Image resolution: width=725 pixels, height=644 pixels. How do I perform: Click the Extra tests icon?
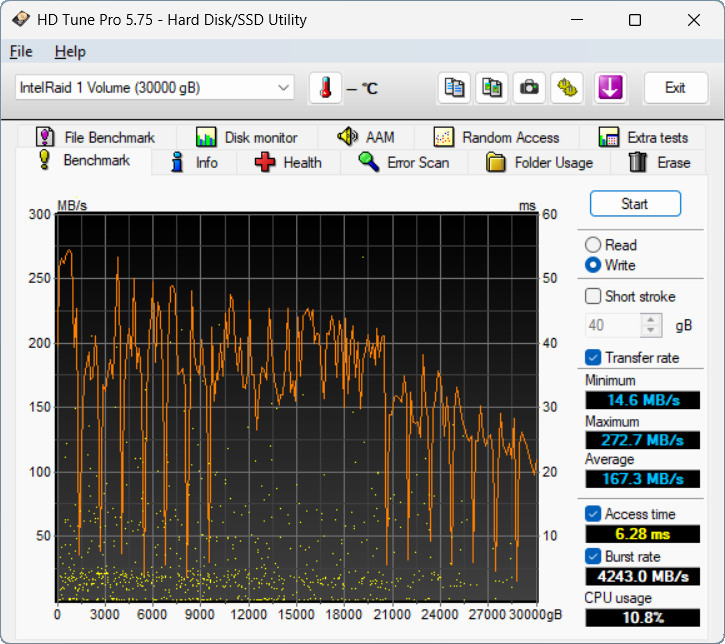point(608,137)
